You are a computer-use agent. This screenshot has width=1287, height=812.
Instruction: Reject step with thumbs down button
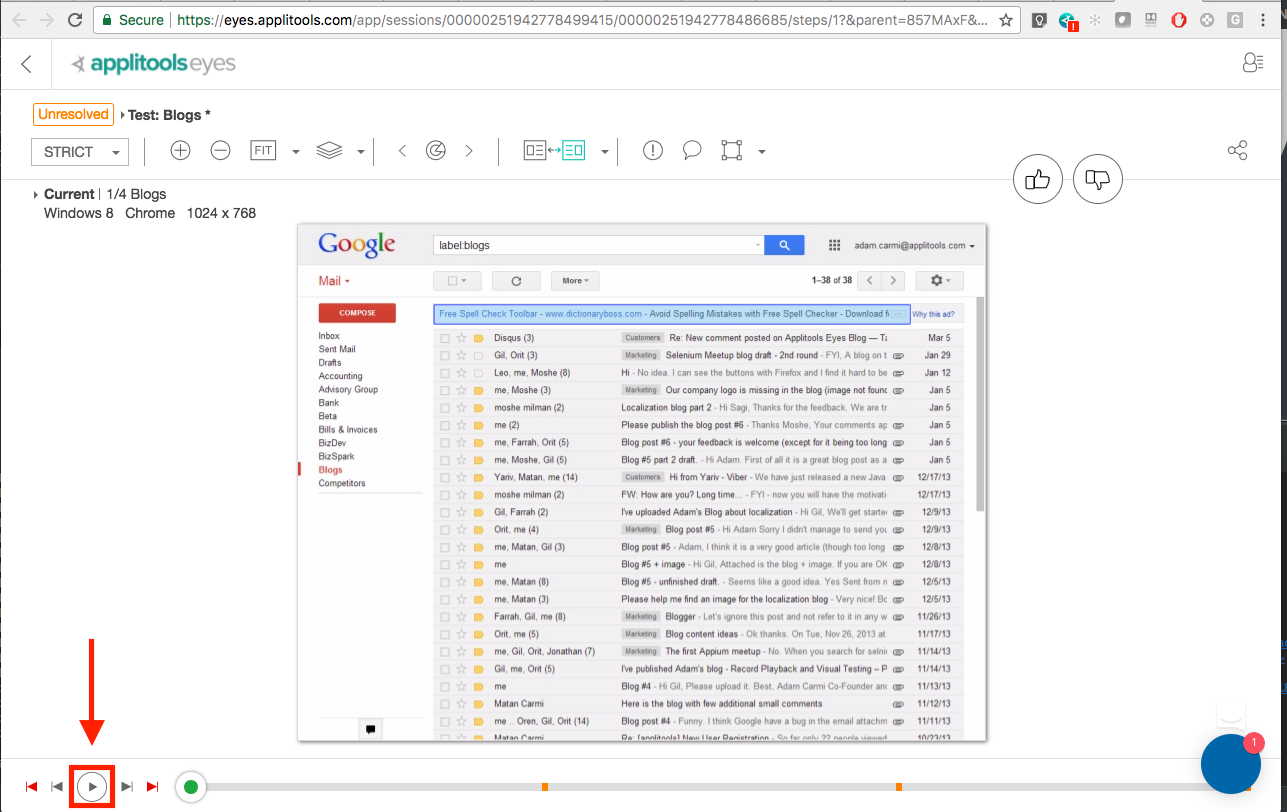coord(1098,180)
